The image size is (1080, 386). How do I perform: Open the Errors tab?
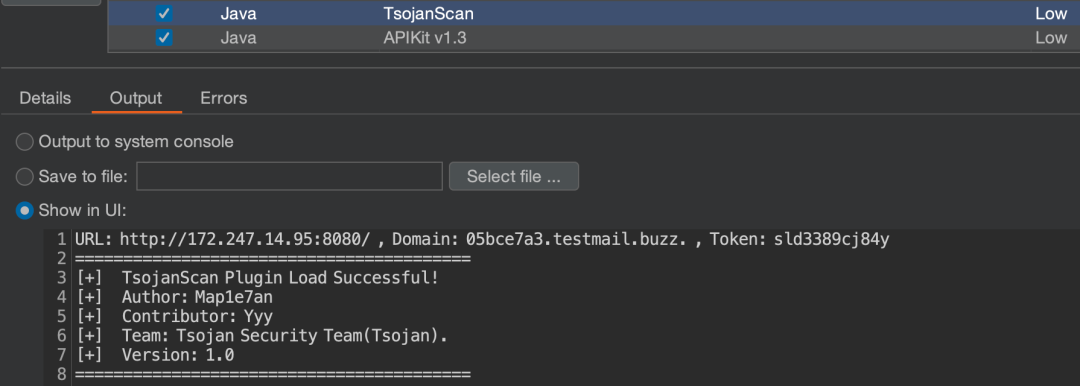(224, 98)
